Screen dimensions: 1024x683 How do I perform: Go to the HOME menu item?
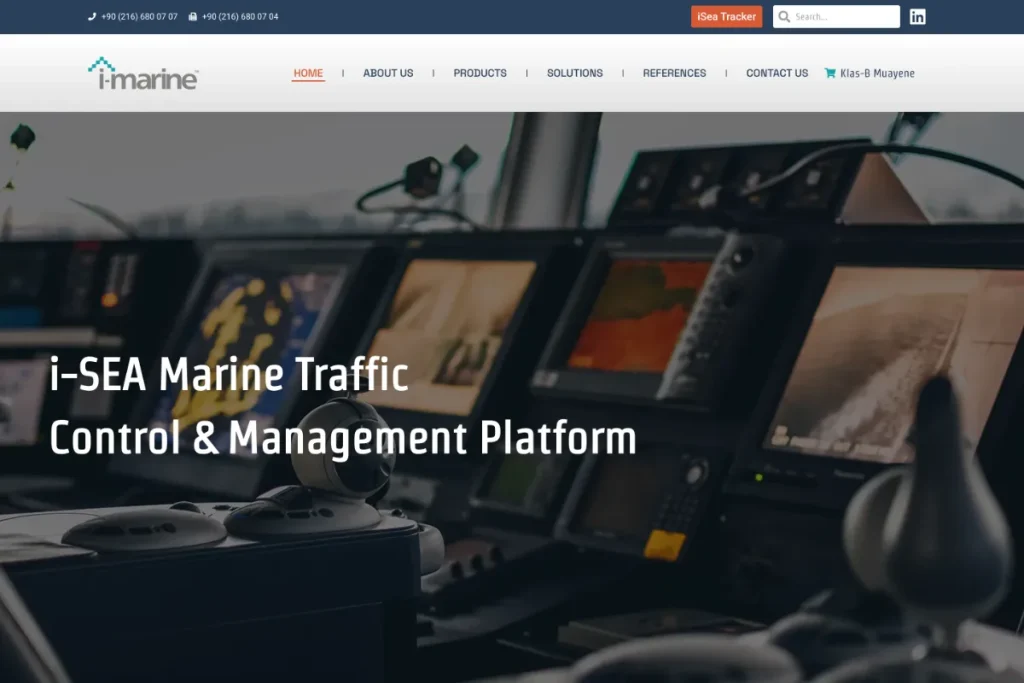point(308,73)
